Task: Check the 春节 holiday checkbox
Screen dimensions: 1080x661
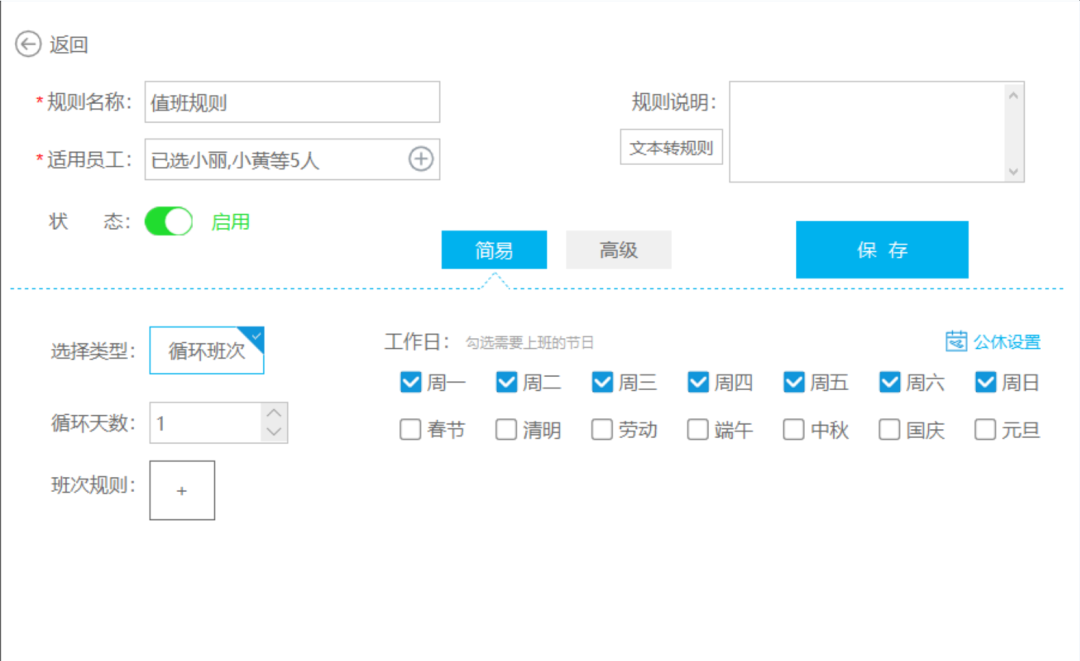Action: point(411,430)
